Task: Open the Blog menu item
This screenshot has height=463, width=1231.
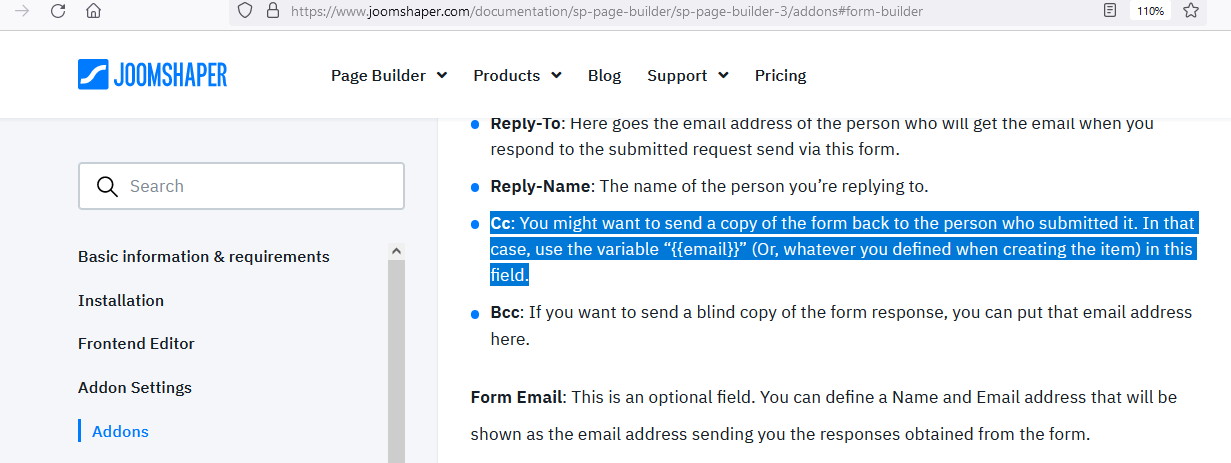Action: 604,76
